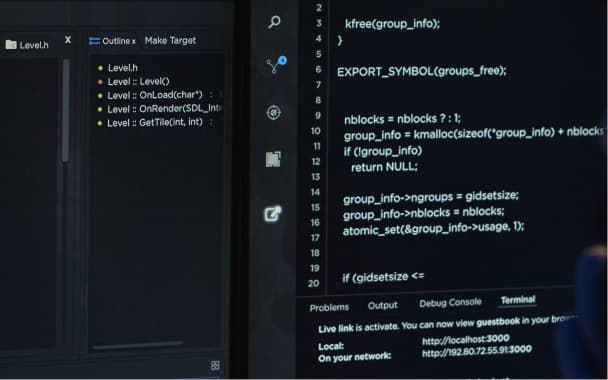Switch to the Make Target tab
608x380 pixels.
pyautogui.click(x=170, y=40)
